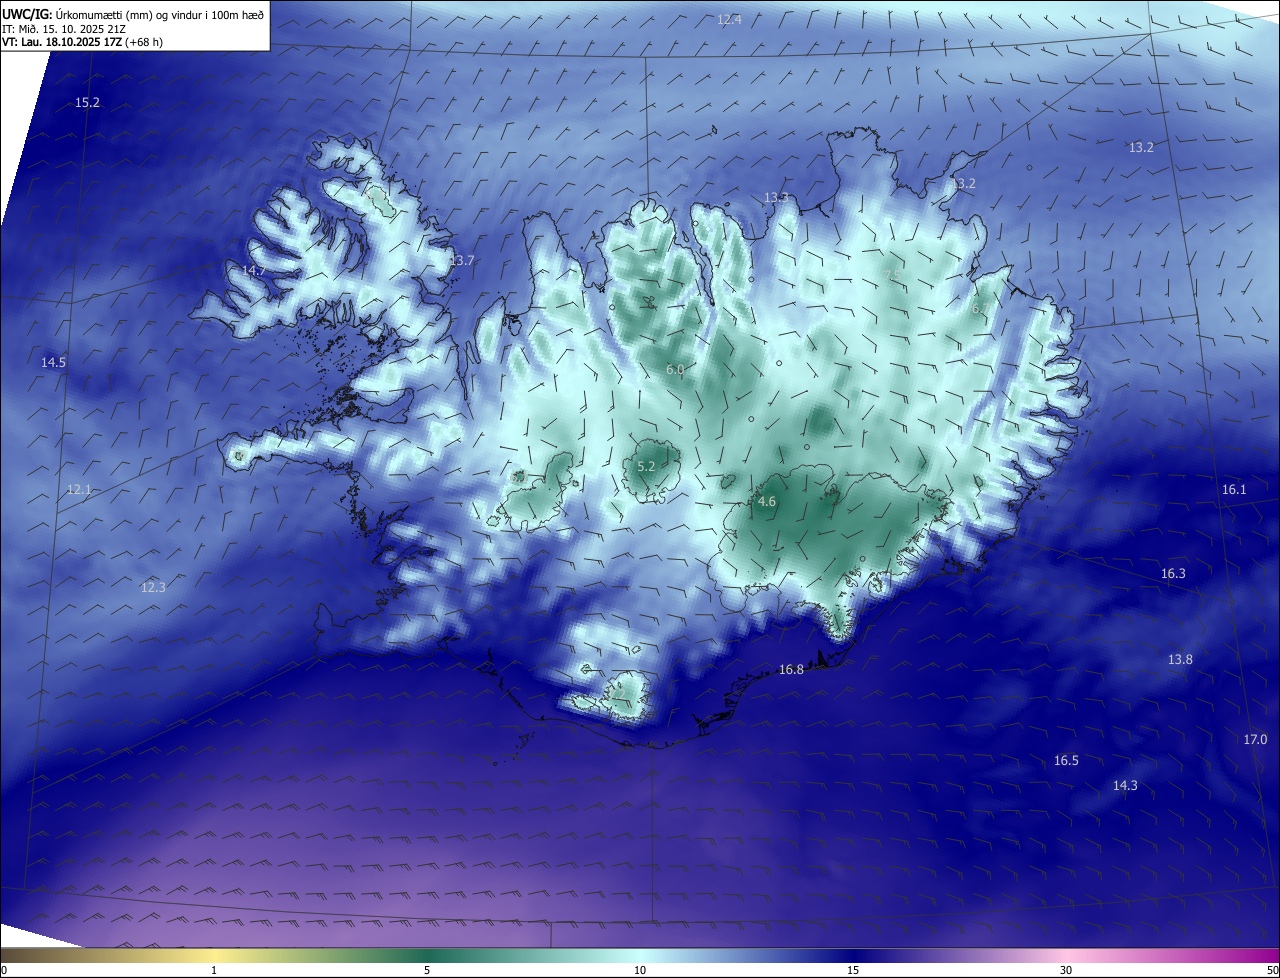Click the colour scale tick labelled 15
This screenshot has width=1280, height=978.
coord(853,971)
